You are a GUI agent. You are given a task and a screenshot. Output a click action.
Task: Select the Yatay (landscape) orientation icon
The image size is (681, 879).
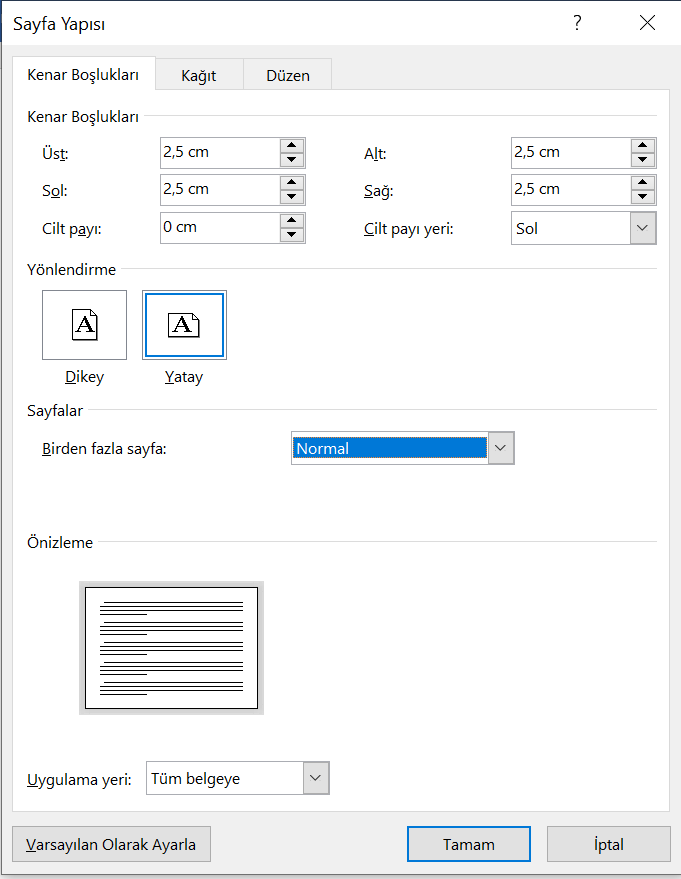pyautogui.click(x=184, y=324)
